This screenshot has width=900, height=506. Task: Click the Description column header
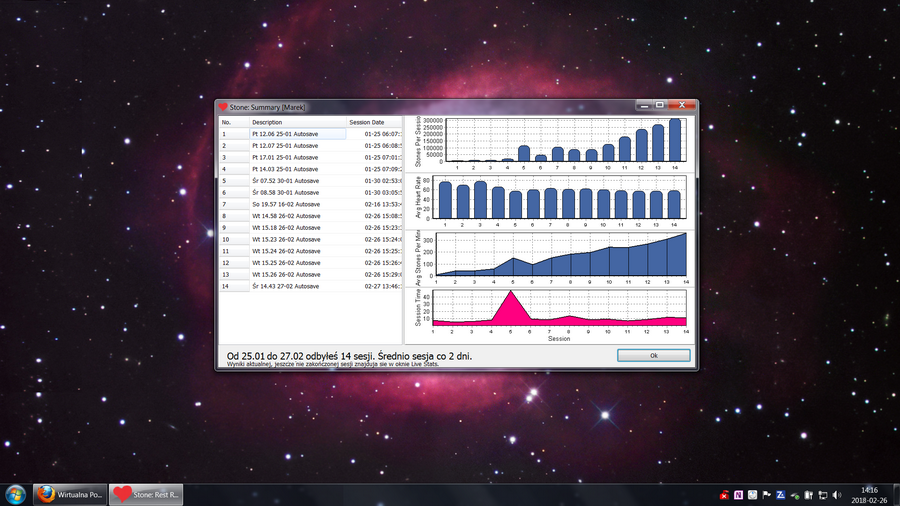click(x=267, y=122)
